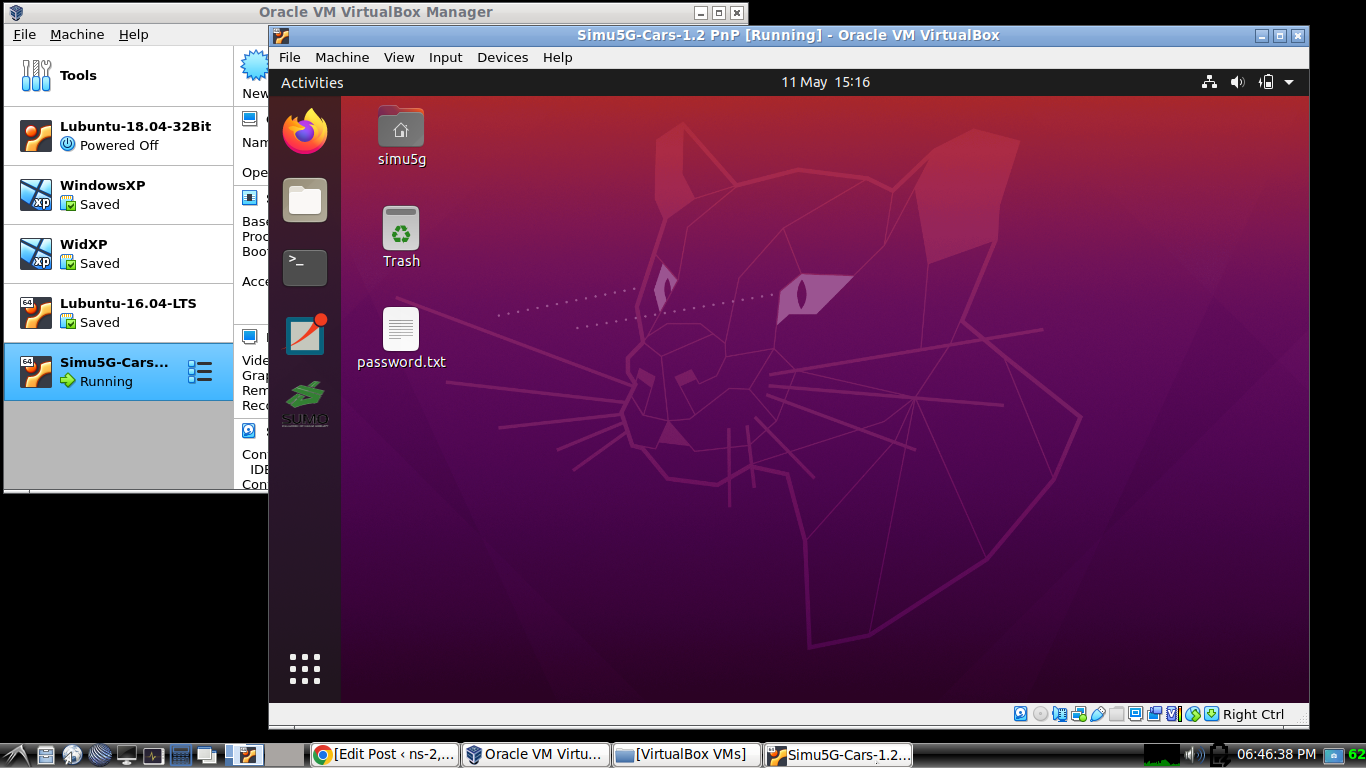1366x768 pixels.
Task: Click the audio indicator in VM status bar
Action: click(x=1059, y=714)
